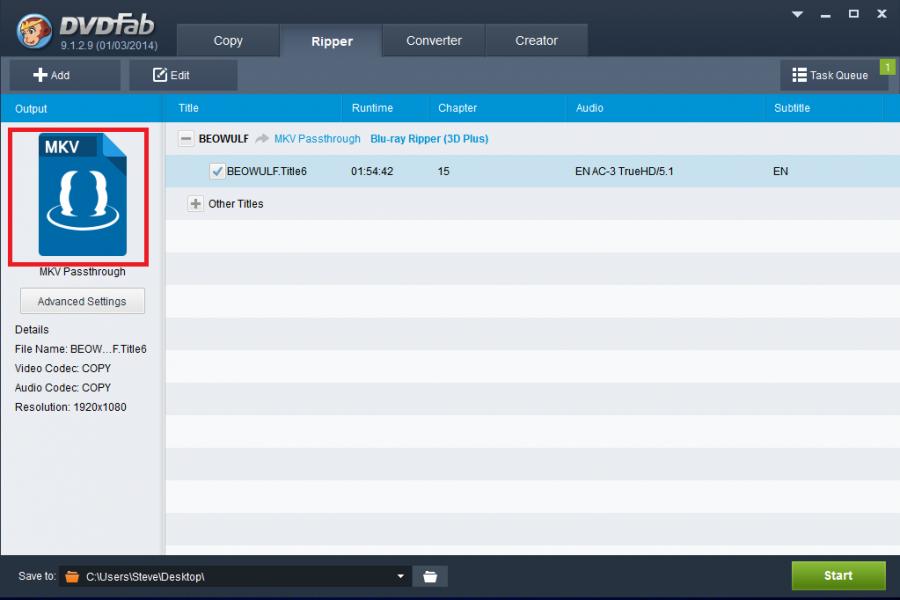Screen dimensions: 900x600
Task: Open folder browse icon next to save path
Action: 430,576
